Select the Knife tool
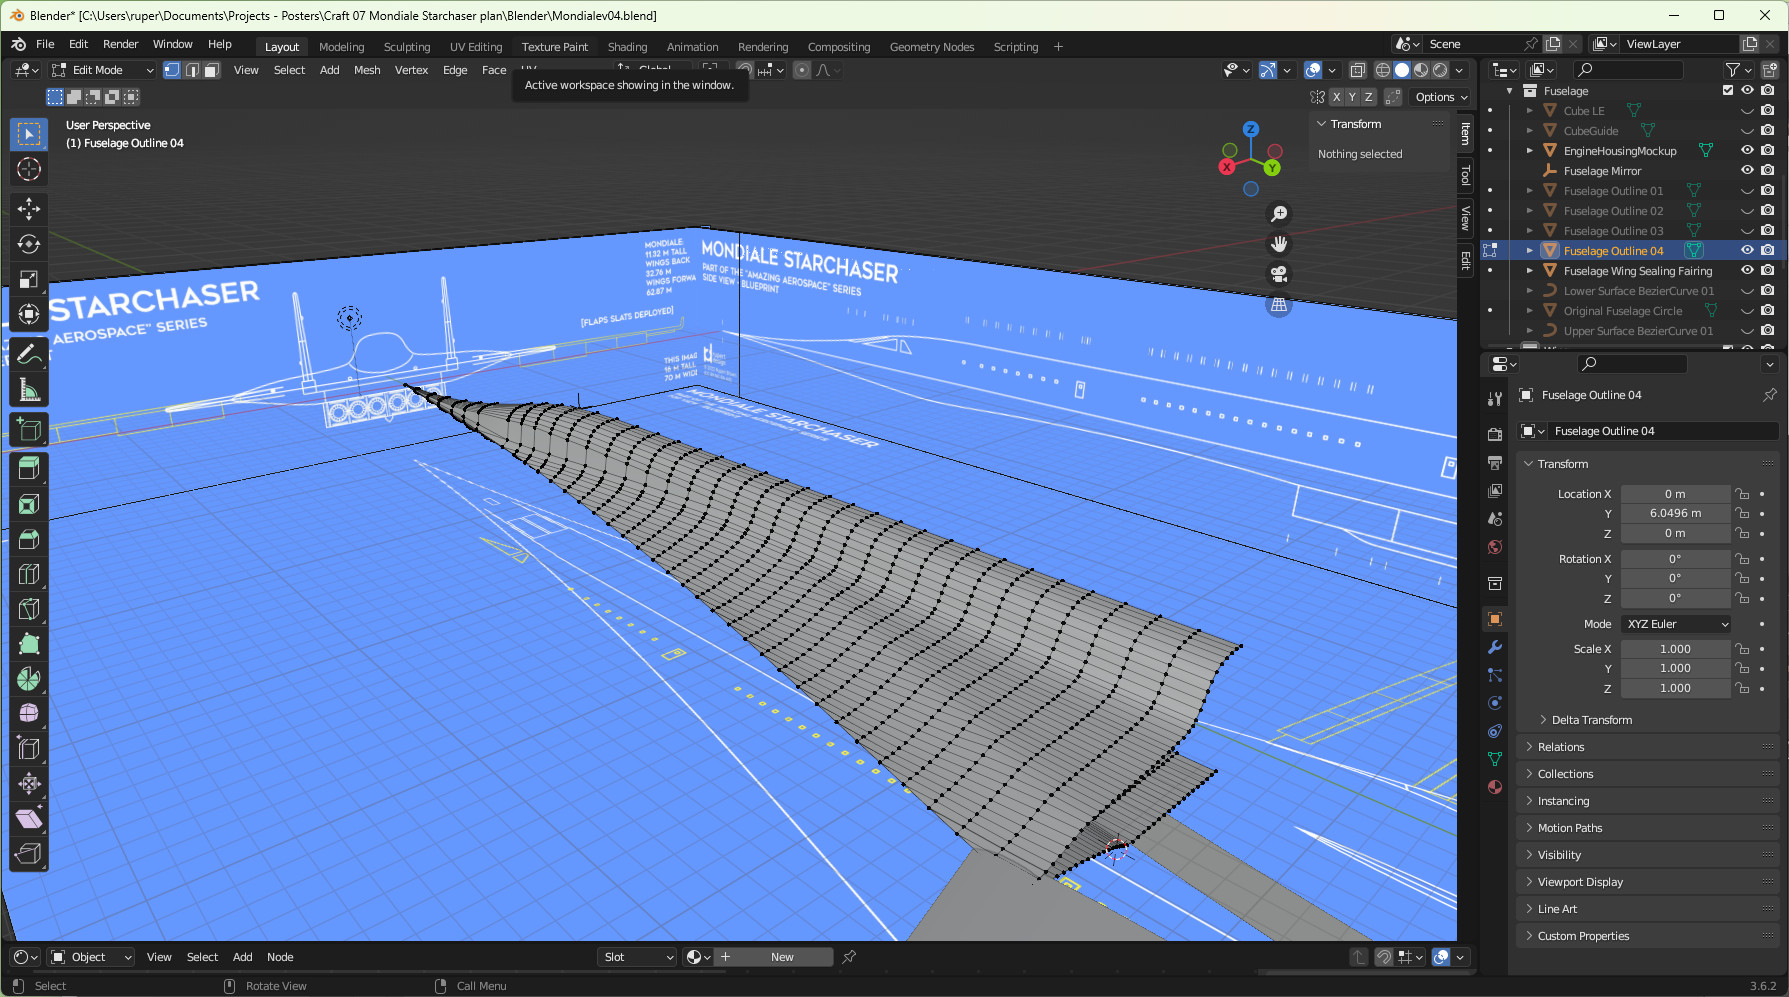The width and height of the screenshot is (1789, 997). point(29,609)
